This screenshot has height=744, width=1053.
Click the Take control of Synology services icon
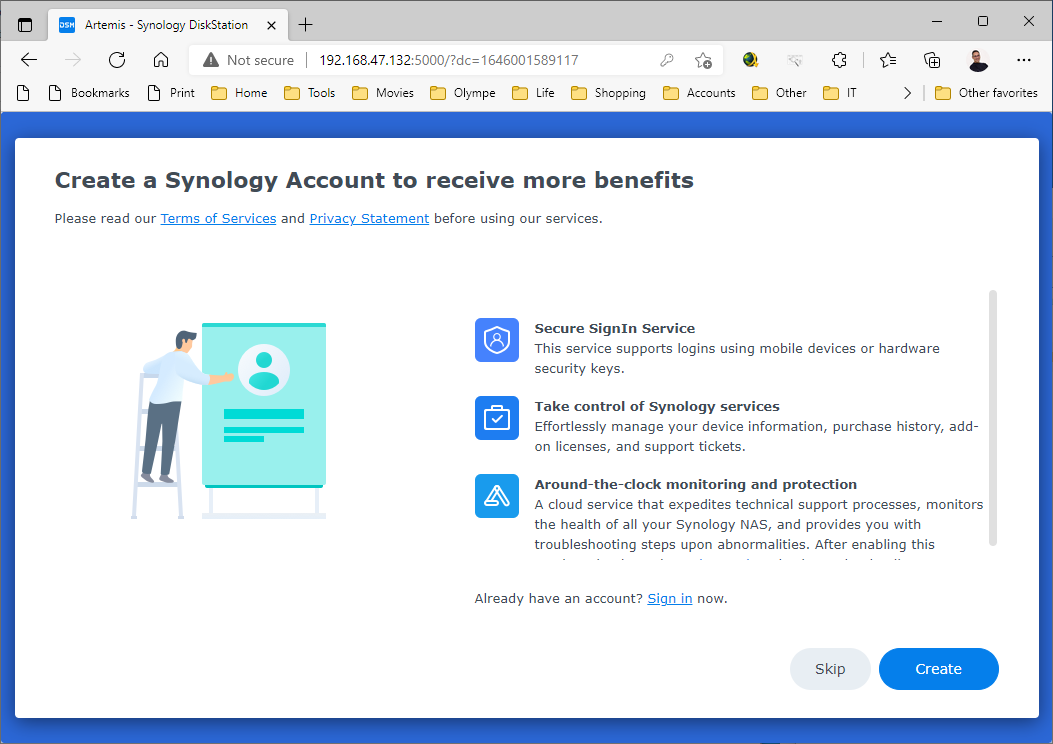[x=497, y=418]
